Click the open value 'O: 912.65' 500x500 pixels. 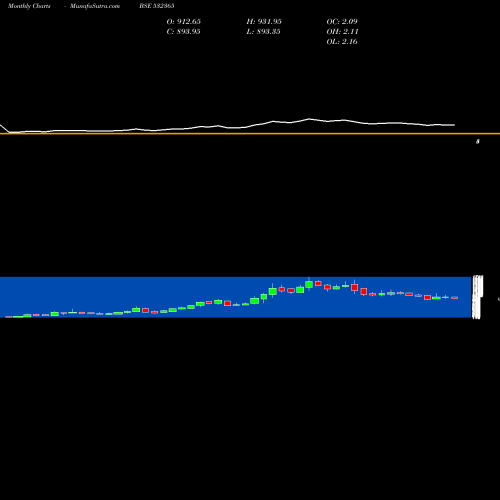pyautogui.click(x=184, y=21)
